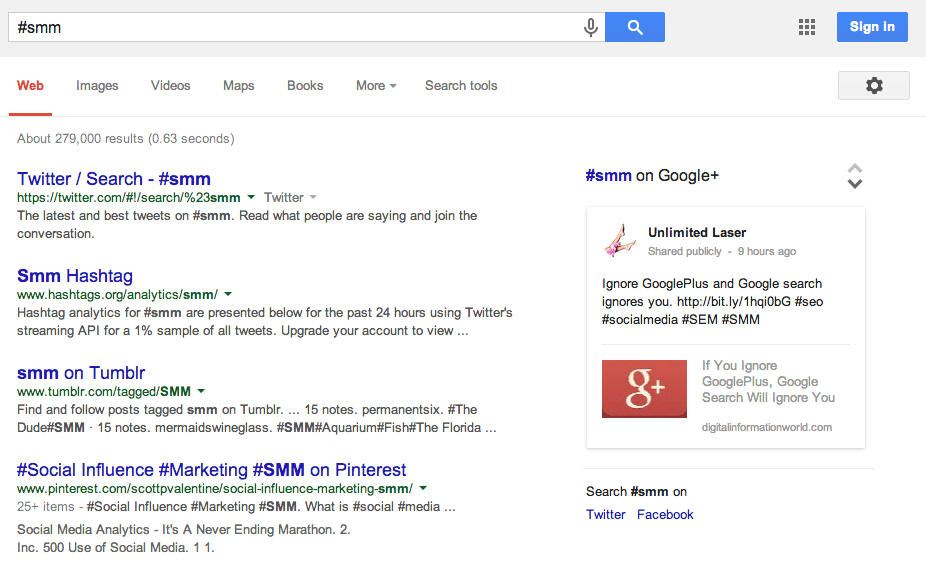Open the Google apps grid icon
This screenshot has width=926, height=571.
[807, 27]
